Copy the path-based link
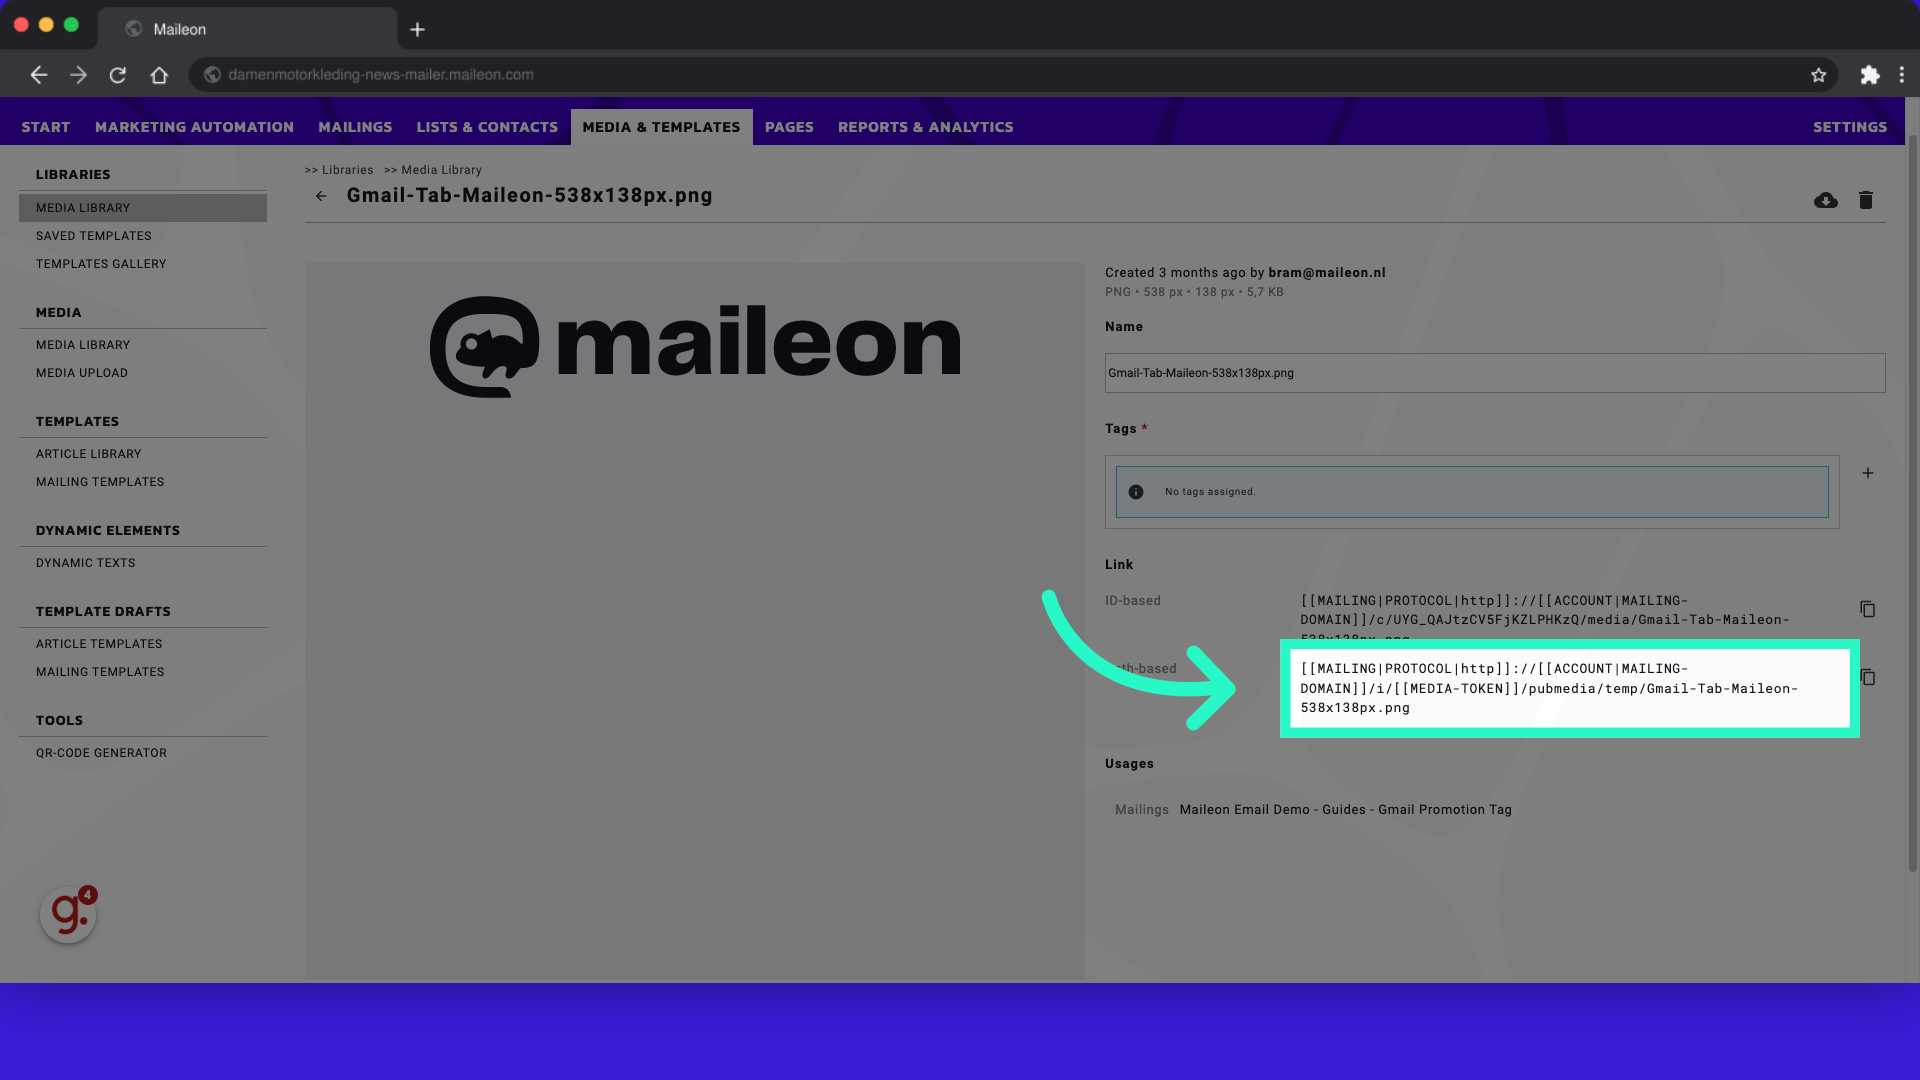Viewport: 1920px width, 1080px height. coord(1869,677)
